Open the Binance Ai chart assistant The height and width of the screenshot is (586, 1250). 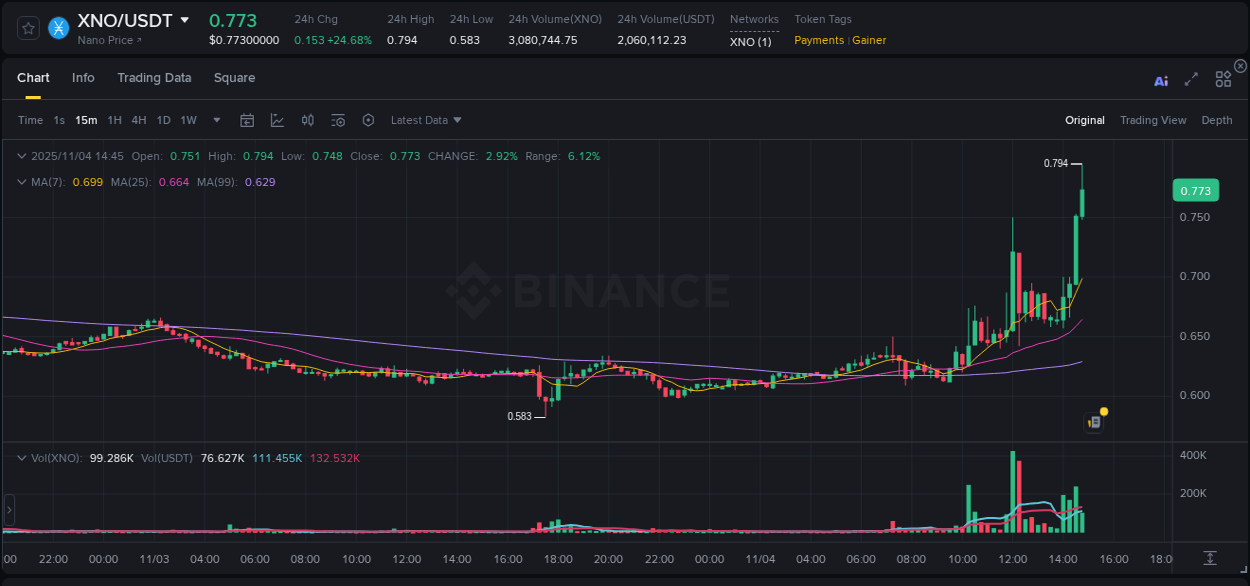(x=1161, y=81)
